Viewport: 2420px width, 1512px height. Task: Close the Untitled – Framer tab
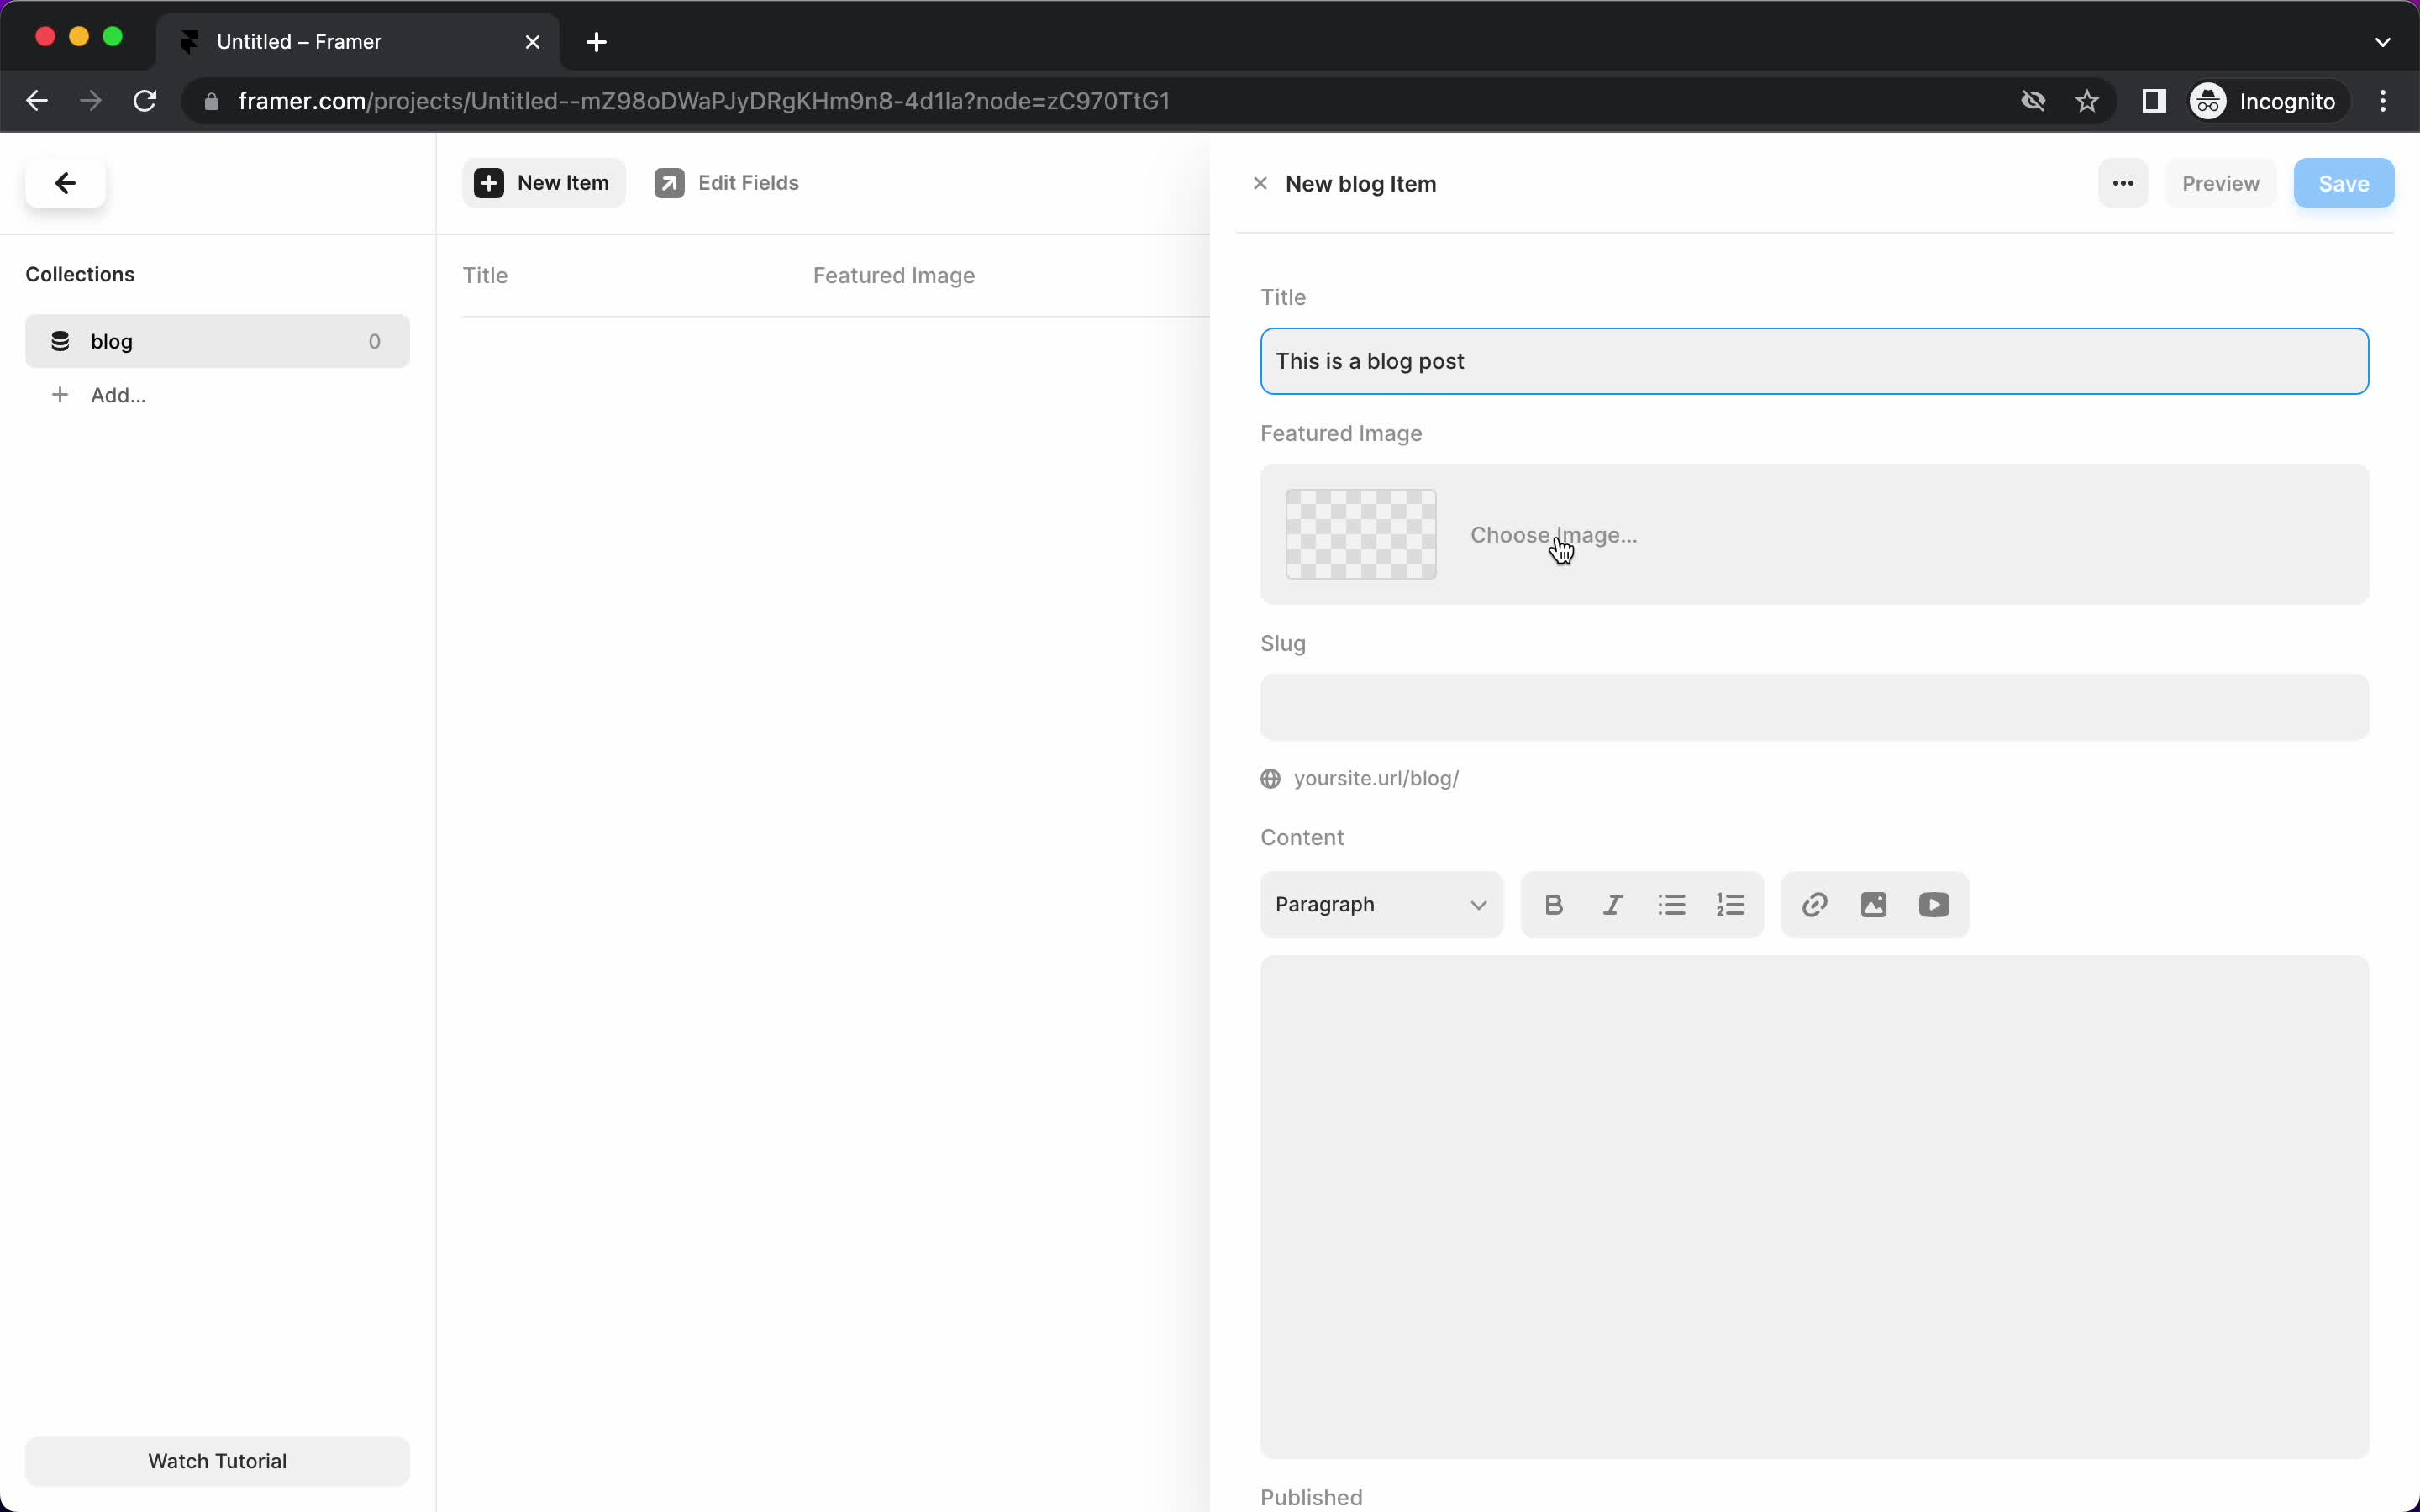[x=532, y=42]
